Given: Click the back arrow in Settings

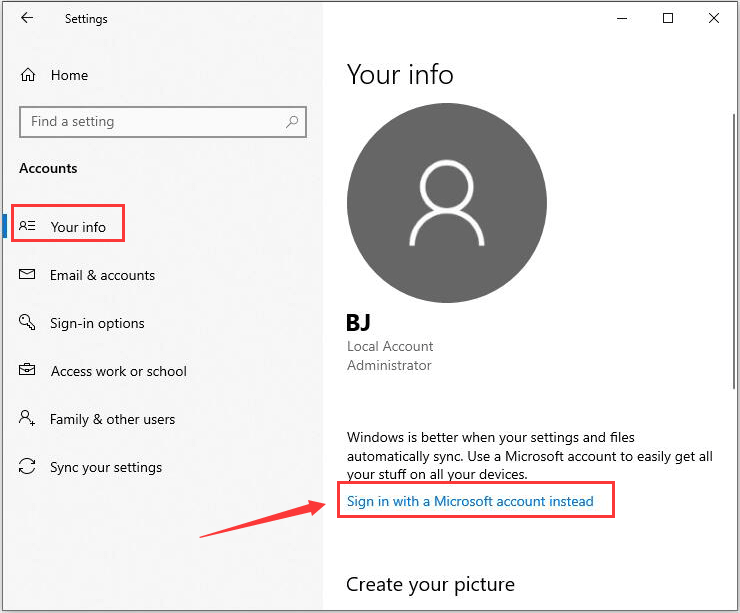Looking at the screenshot, I should click(x=27, y=18).
